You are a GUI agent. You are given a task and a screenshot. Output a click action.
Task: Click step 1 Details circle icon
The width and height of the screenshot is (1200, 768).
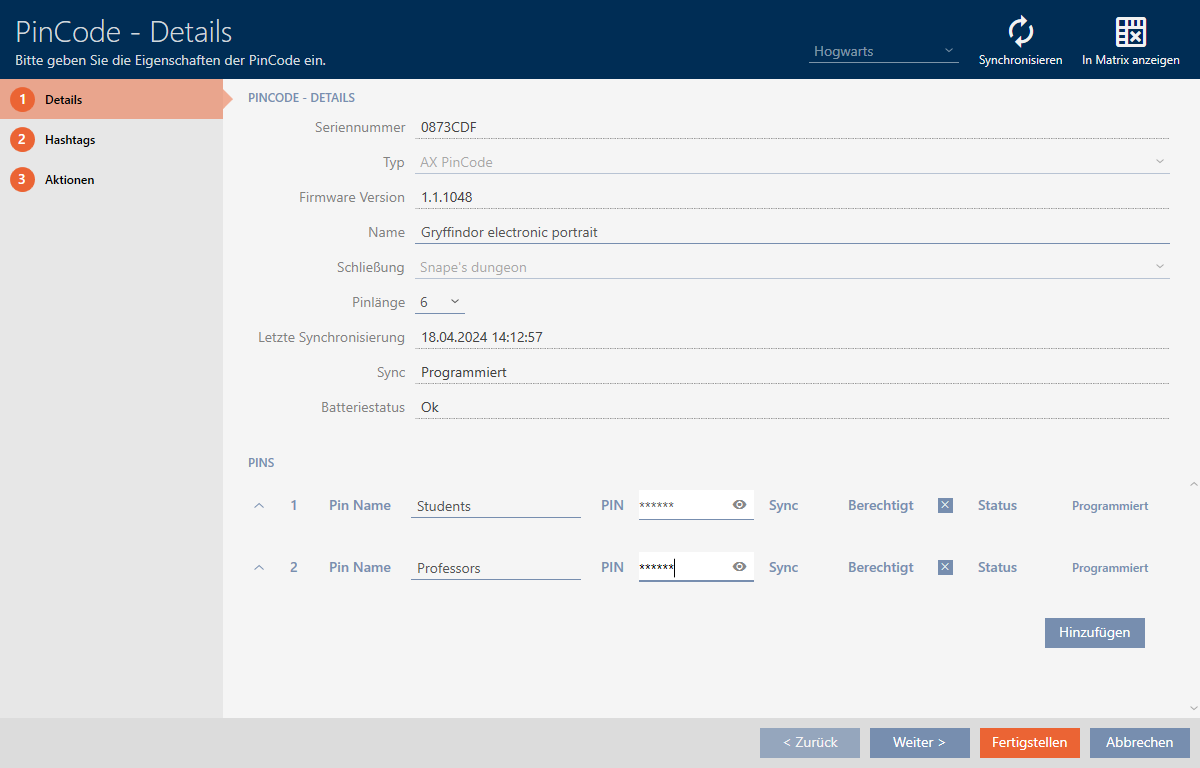[x=22, y=100]
